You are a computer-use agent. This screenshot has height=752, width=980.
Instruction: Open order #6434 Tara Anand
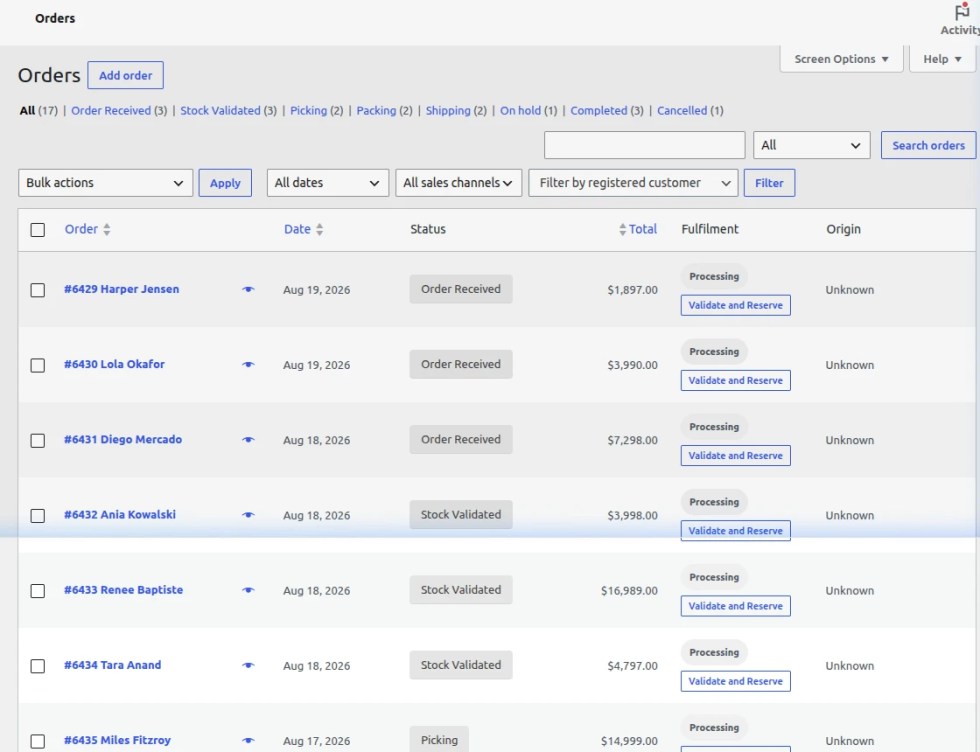[x=112, y=665]
